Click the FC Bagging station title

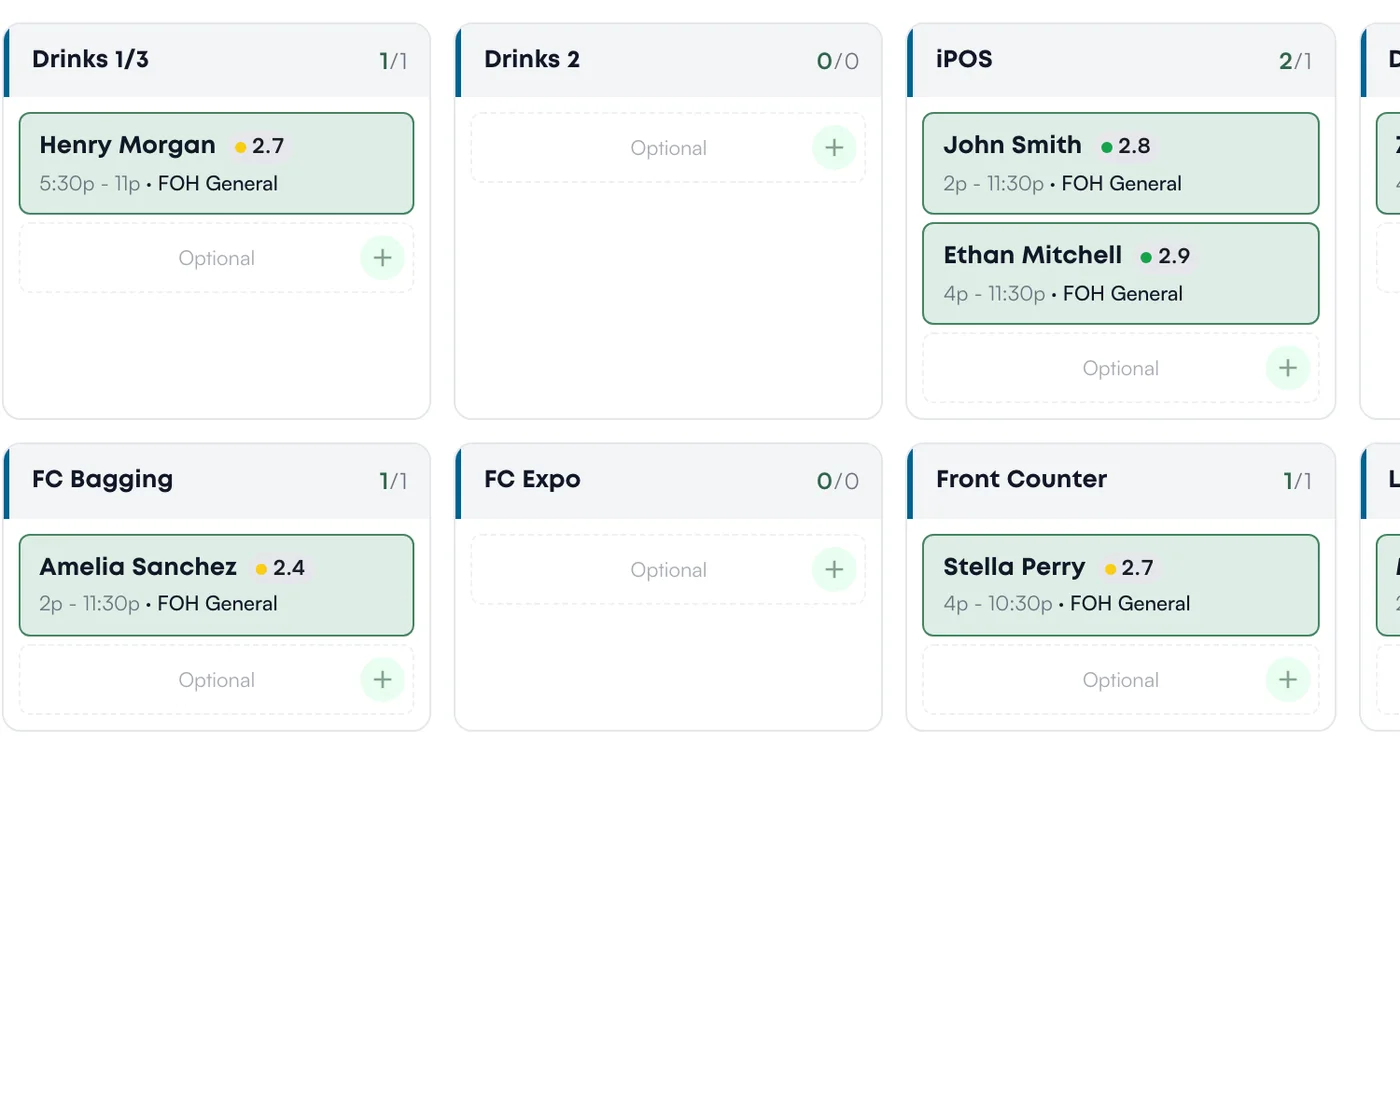102,480
